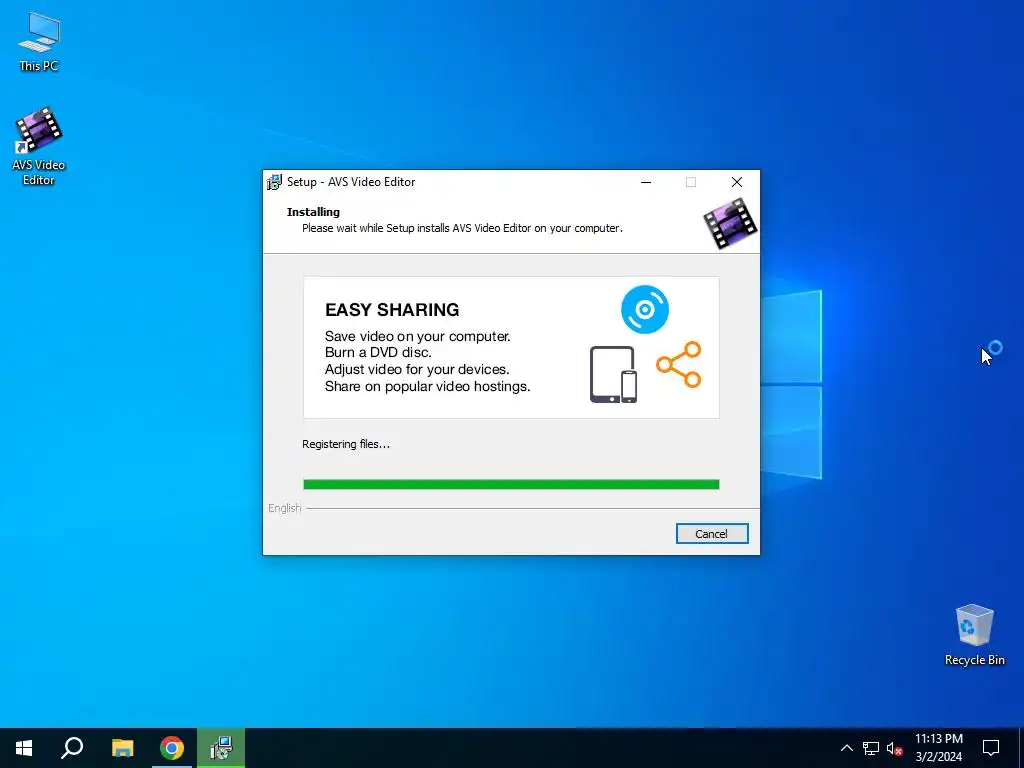The image size is (1024, 768).
Task: Close the Setup - AVS Video Editor window
Action: coord(737,182)
